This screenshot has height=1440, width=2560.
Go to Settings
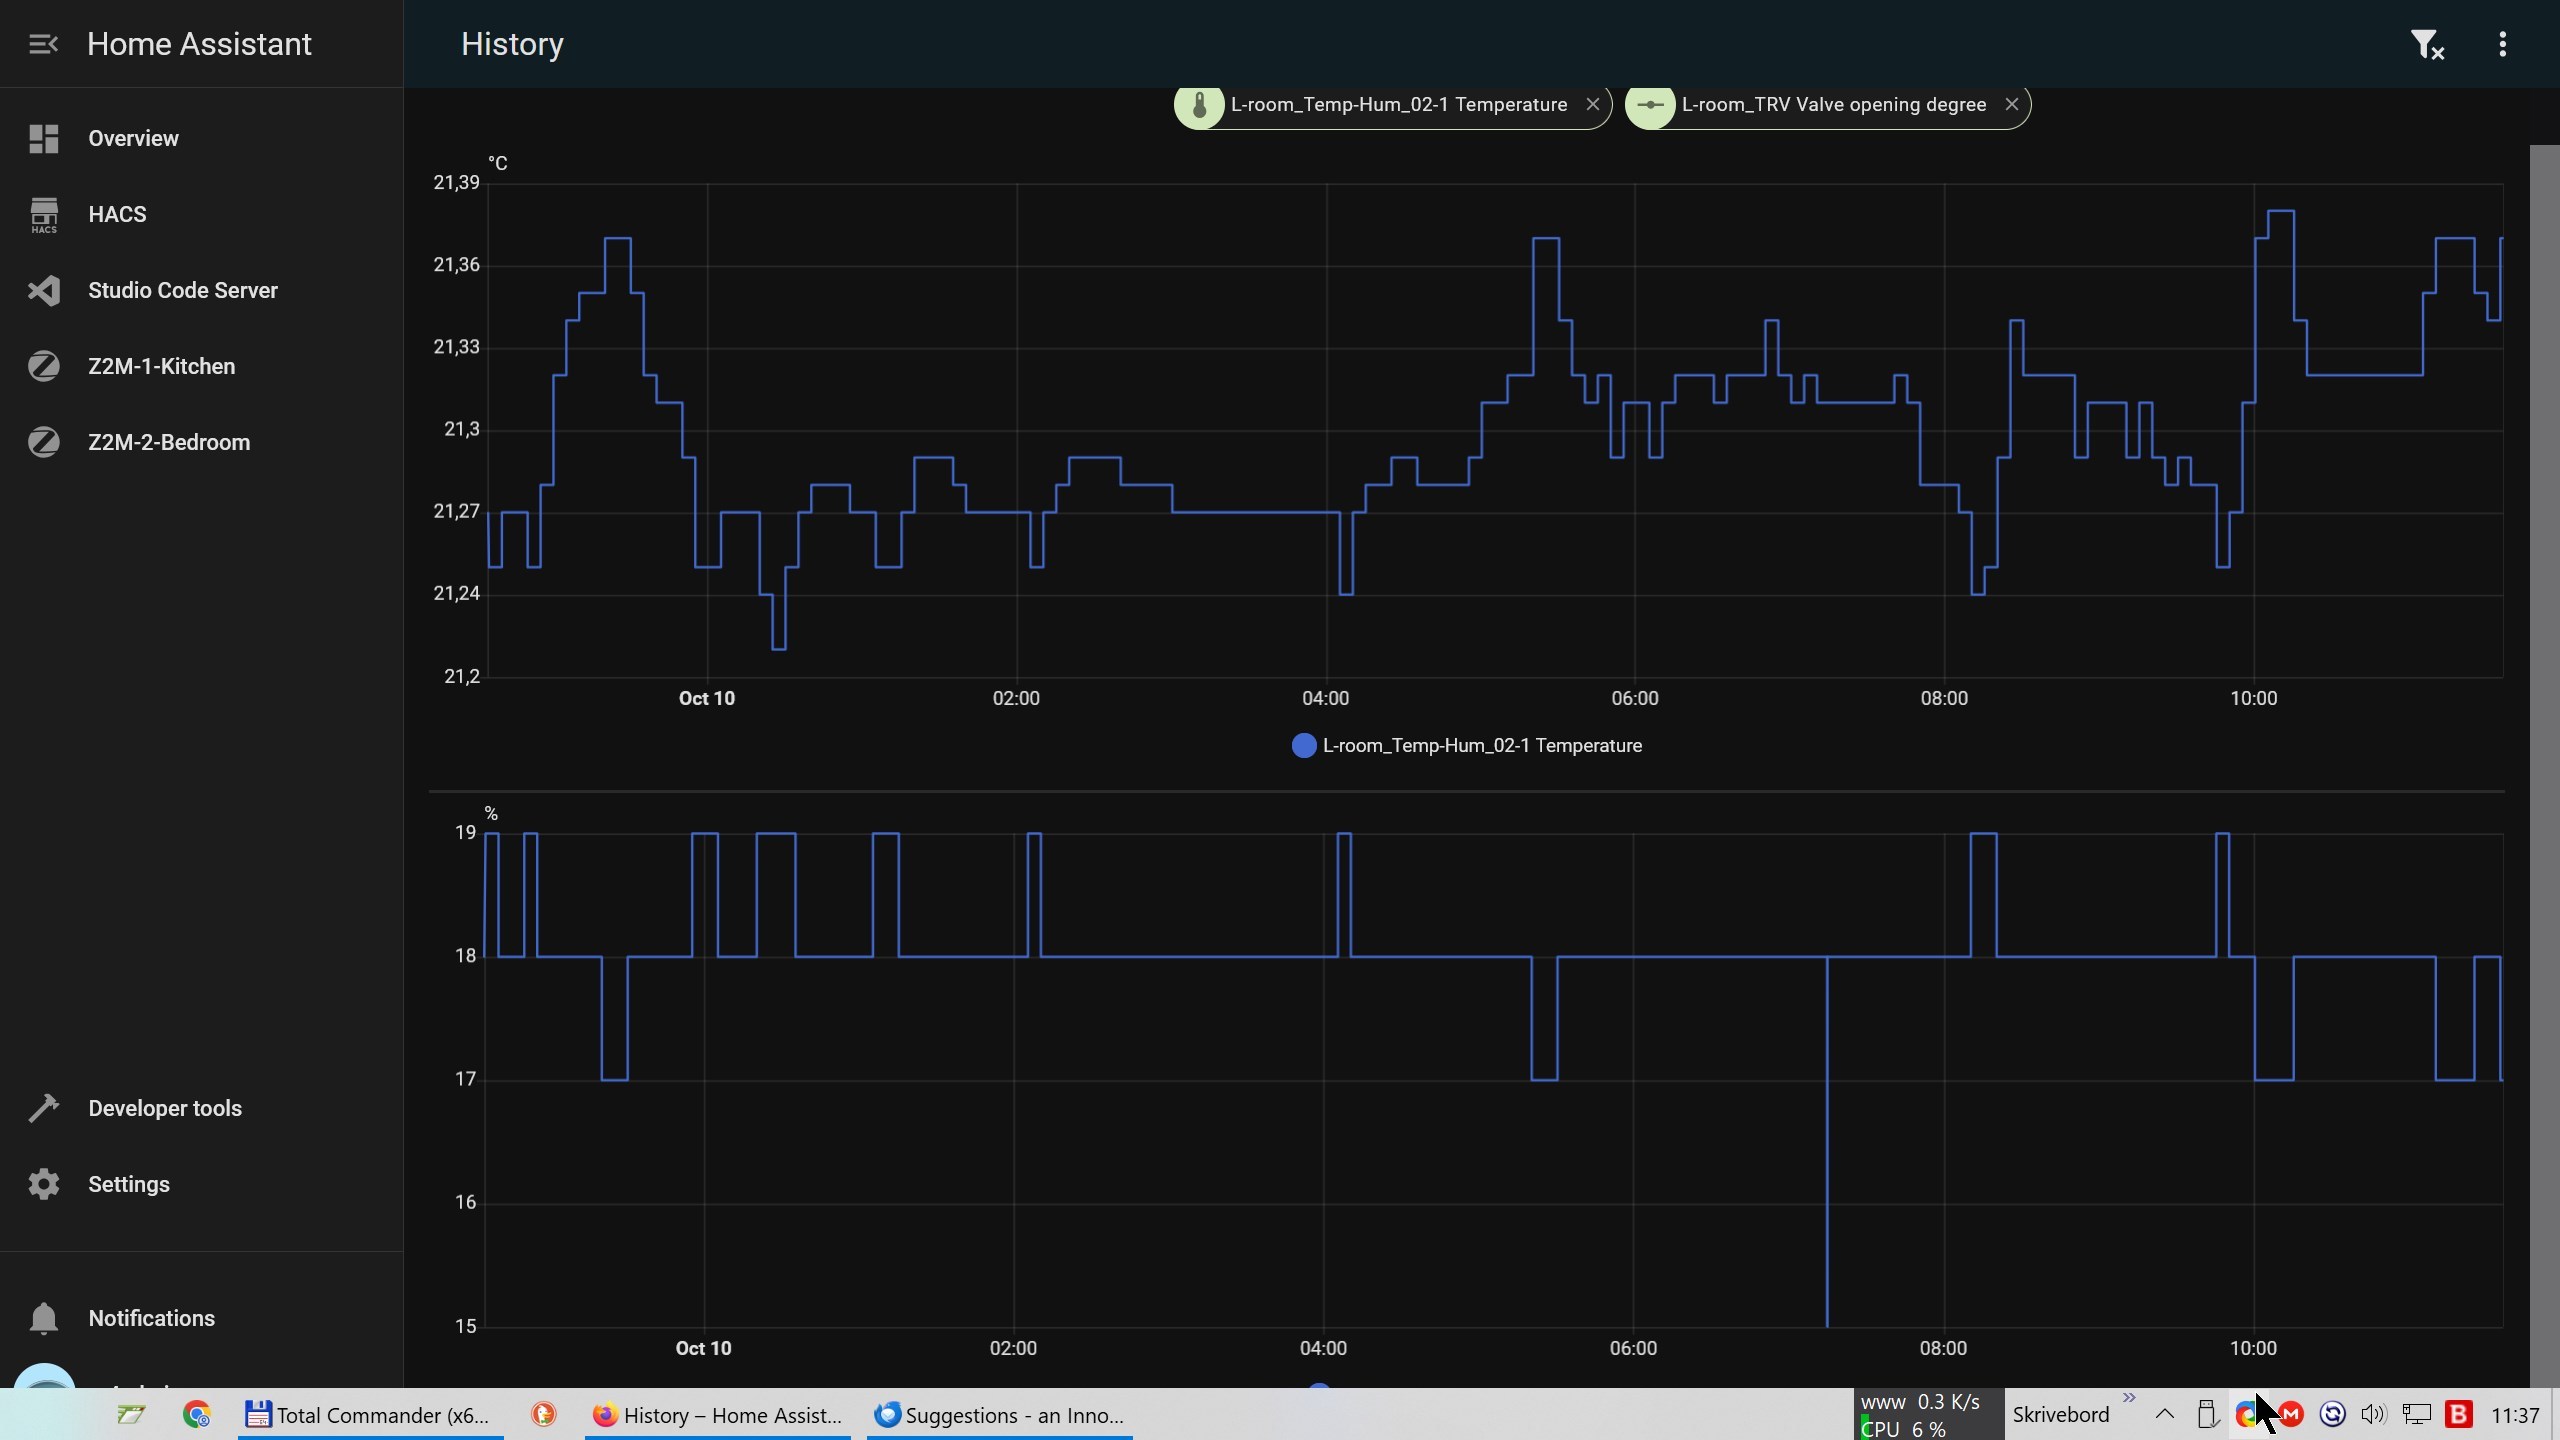(x=128, y=1184)
